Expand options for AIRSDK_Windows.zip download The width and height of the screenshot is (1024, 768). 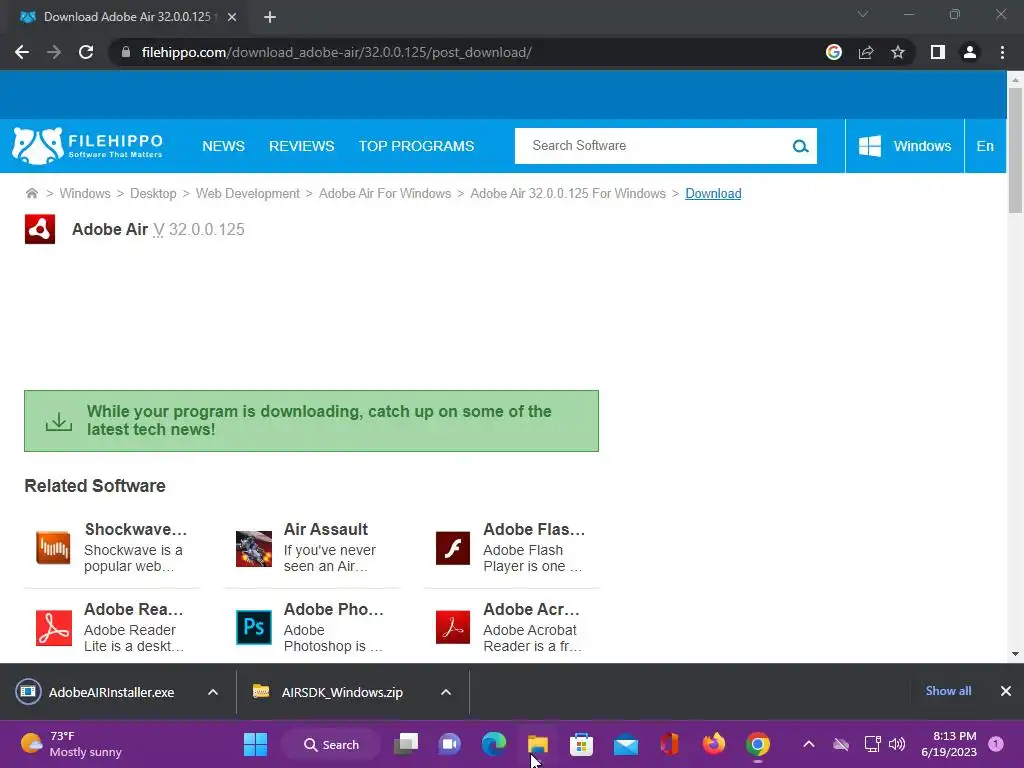pos(446,692)
